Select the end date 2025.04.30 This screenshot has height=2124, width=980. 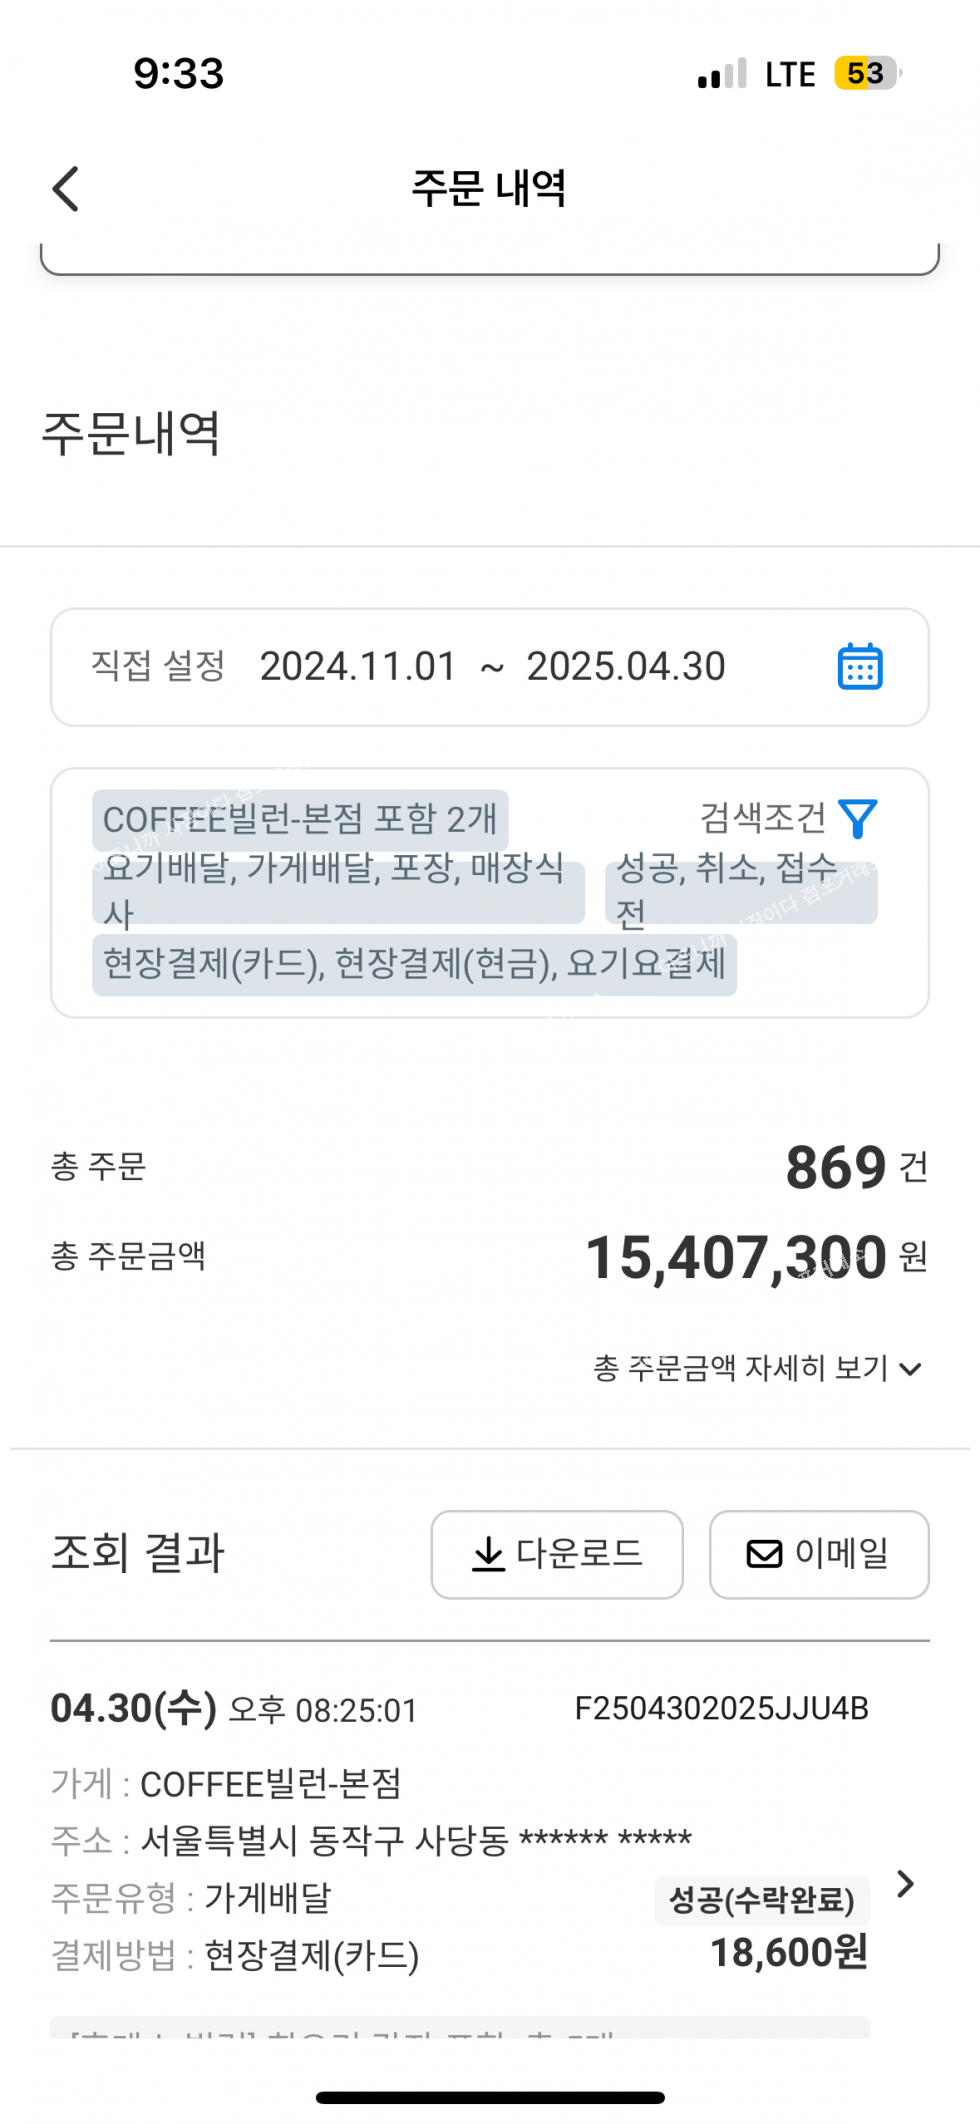(x=626, y=667)
